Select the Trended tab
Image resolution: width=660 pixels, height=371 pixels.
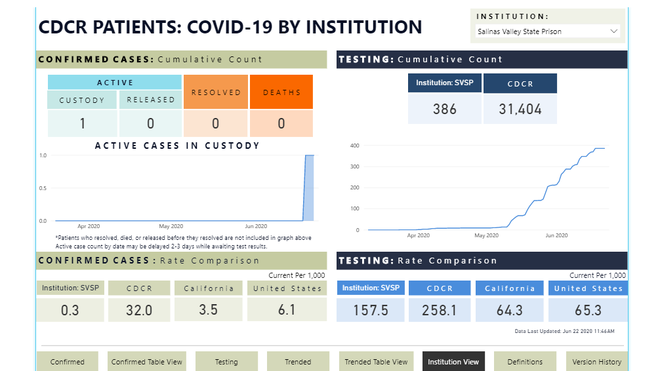(x=298, y=361)
